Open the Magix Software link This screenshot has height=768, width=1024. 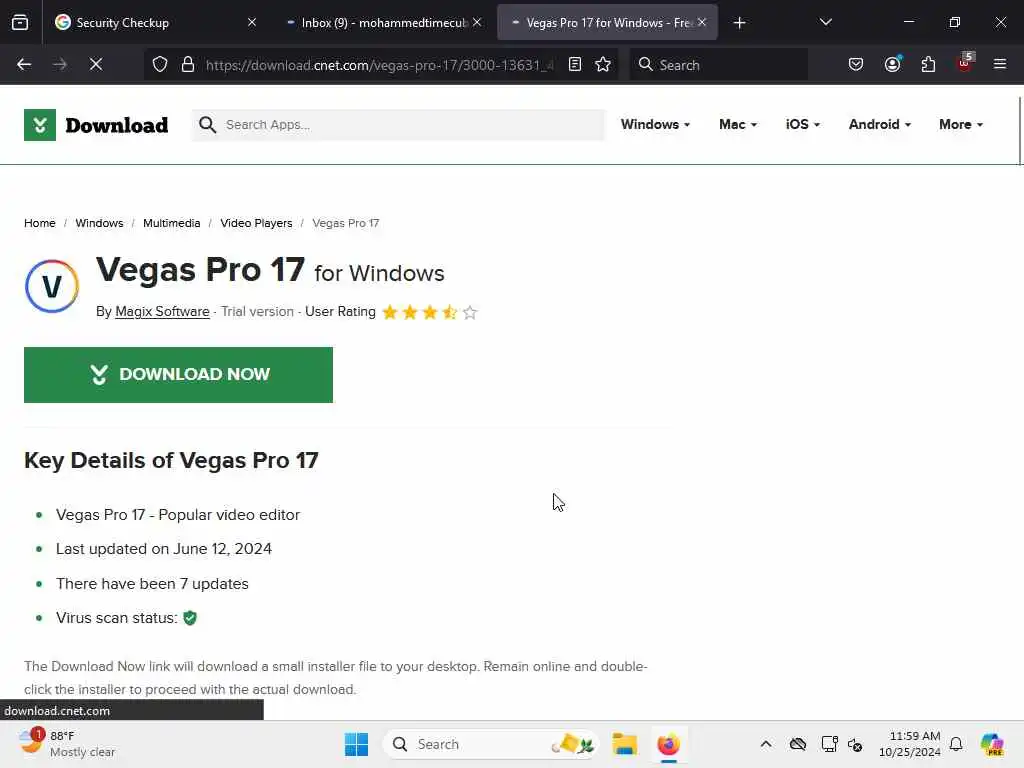tap(162, 312)
